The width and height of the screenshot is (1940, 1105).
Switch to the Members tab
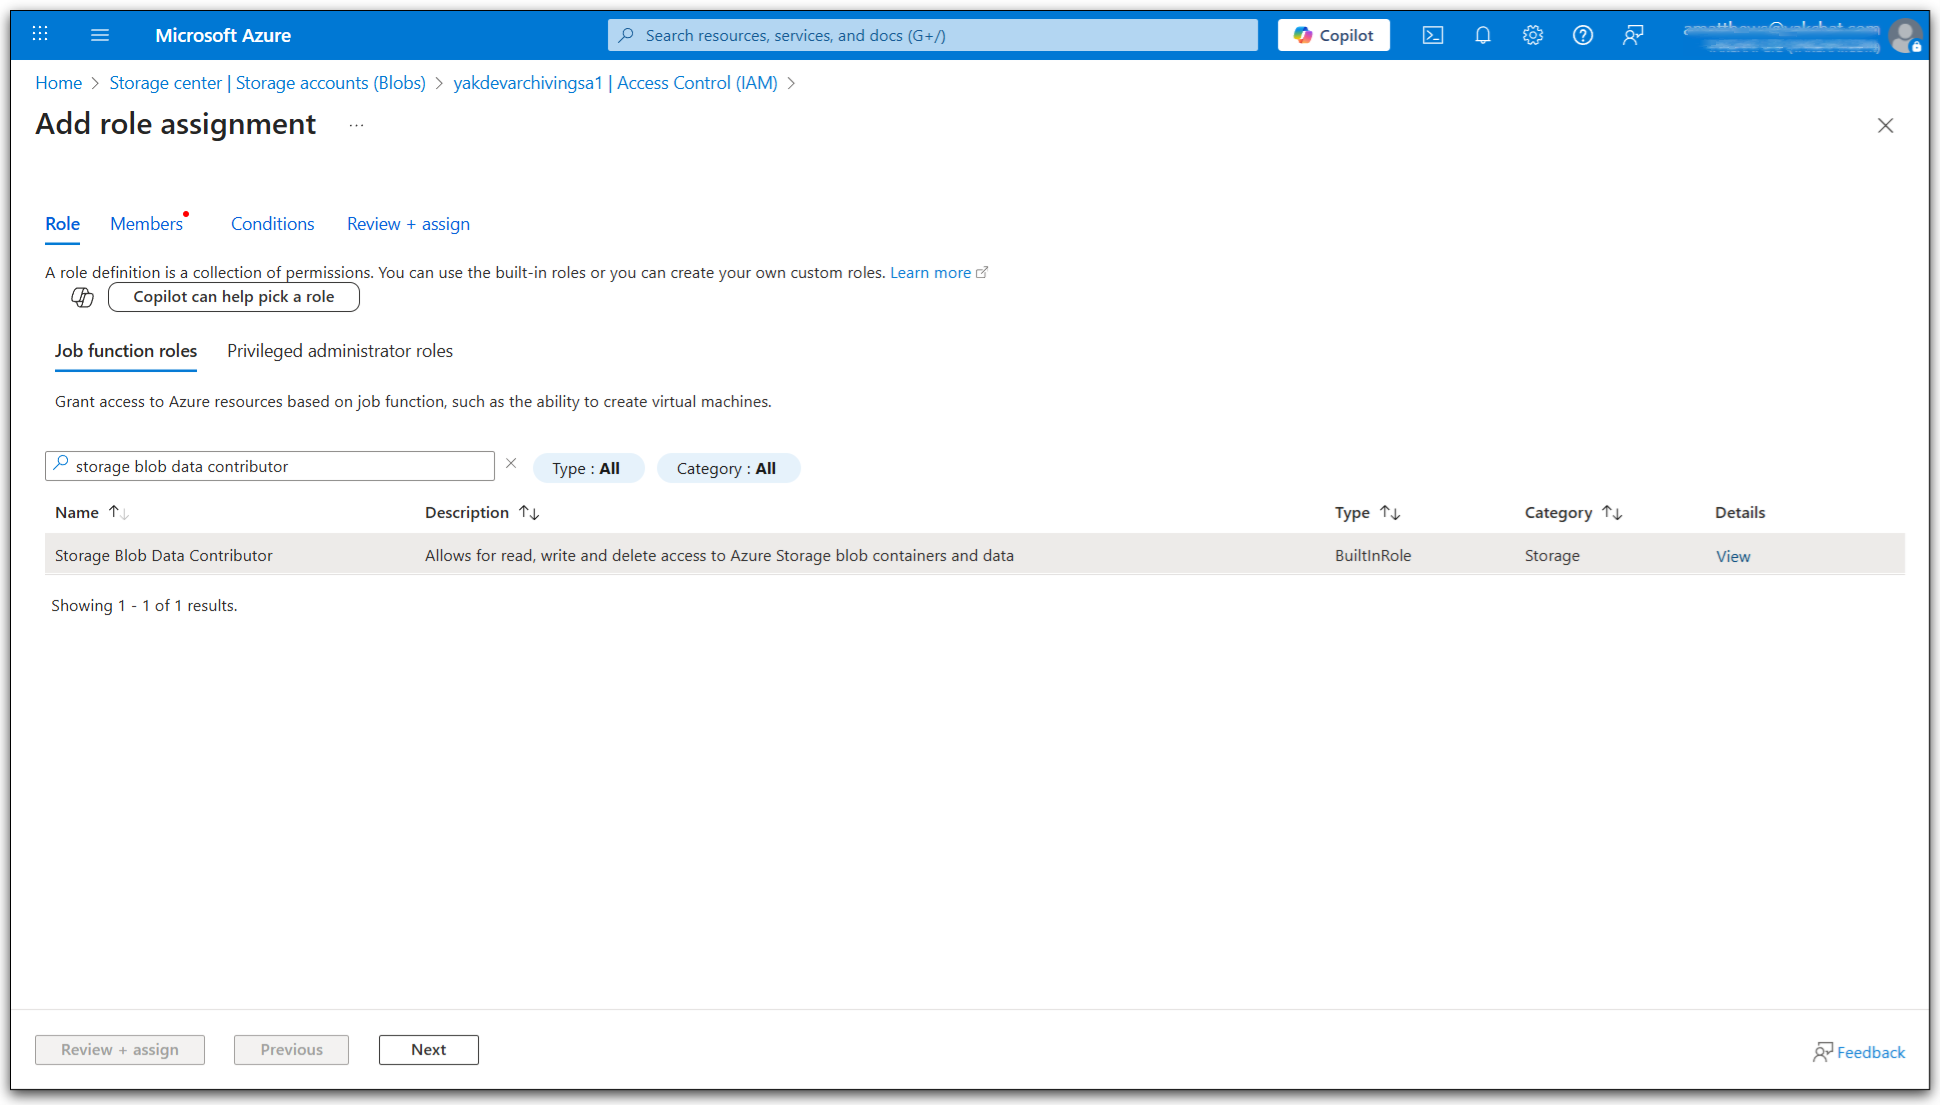[x=147, y=224]
